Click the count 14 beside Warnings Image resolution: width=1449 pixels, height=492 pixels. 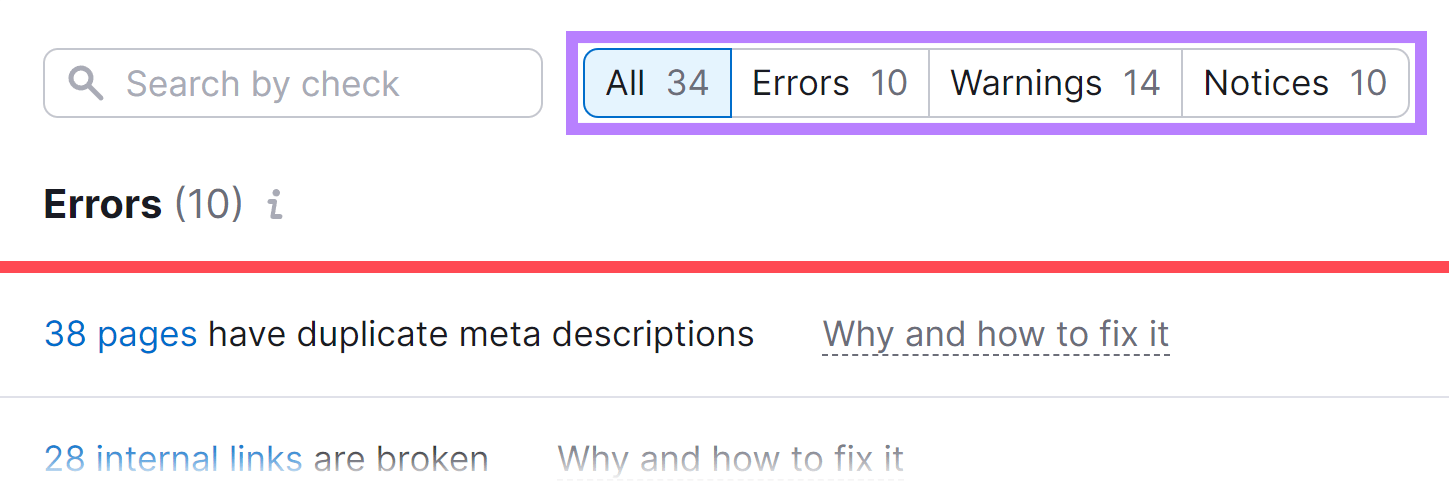(1140, 83)
